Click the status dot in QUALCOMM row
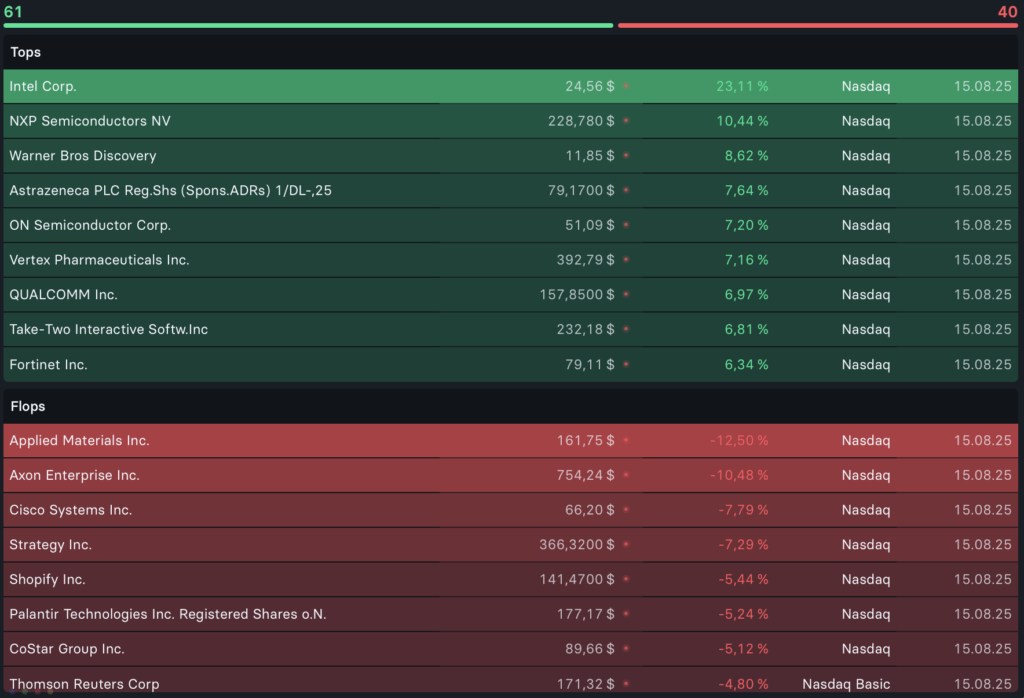This screenshot has width=1024, height=698. click(626, 294)
